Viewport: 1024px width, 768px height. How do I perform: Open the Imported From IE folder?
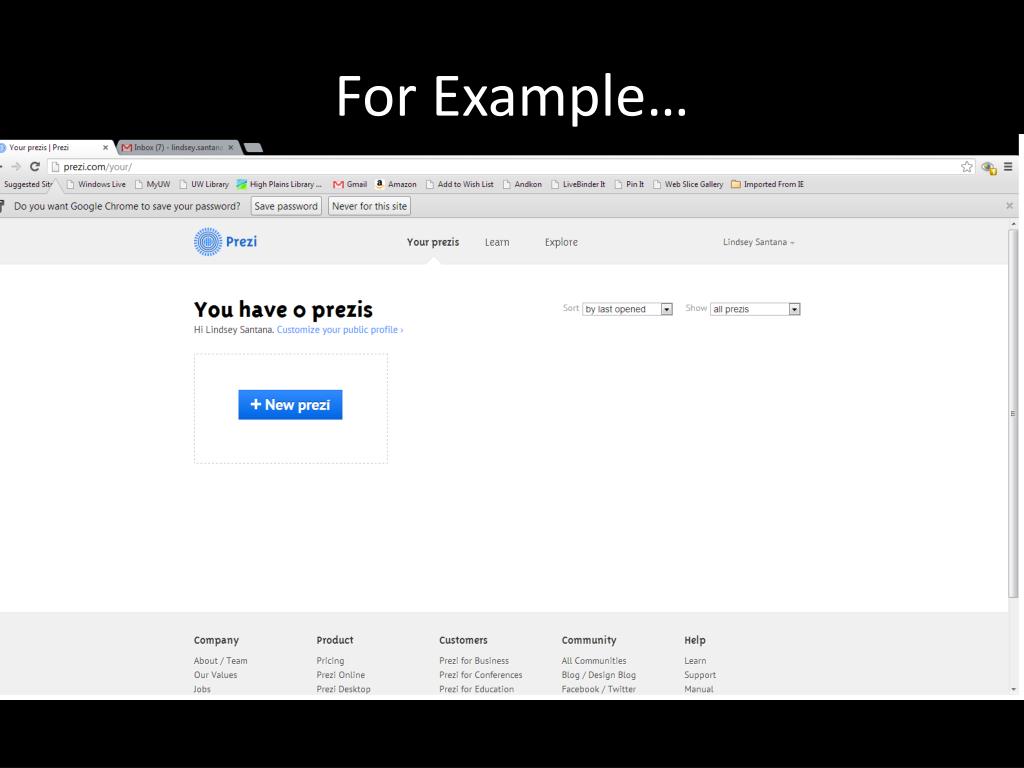[x=767, y=184]
